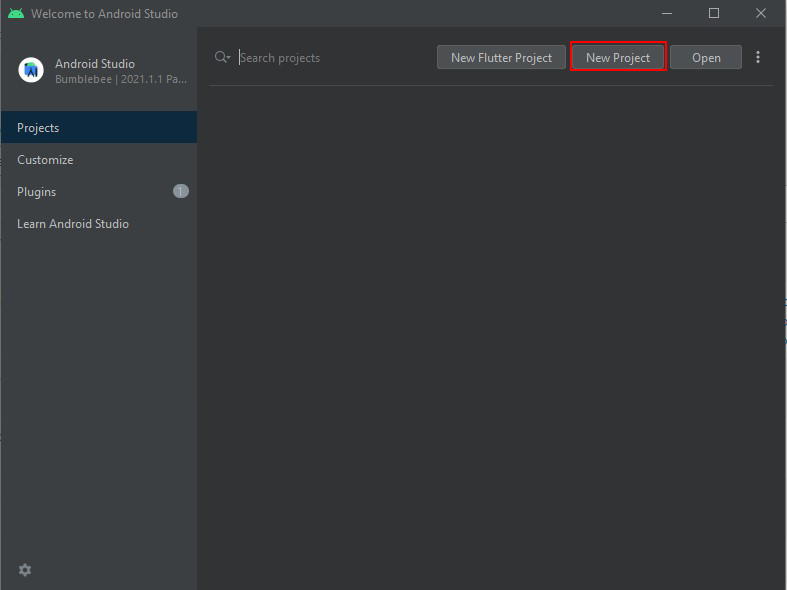This screenshot has height=590, width=787.
Task: Open an existing project via the Open button
Action: pos(706,57)
